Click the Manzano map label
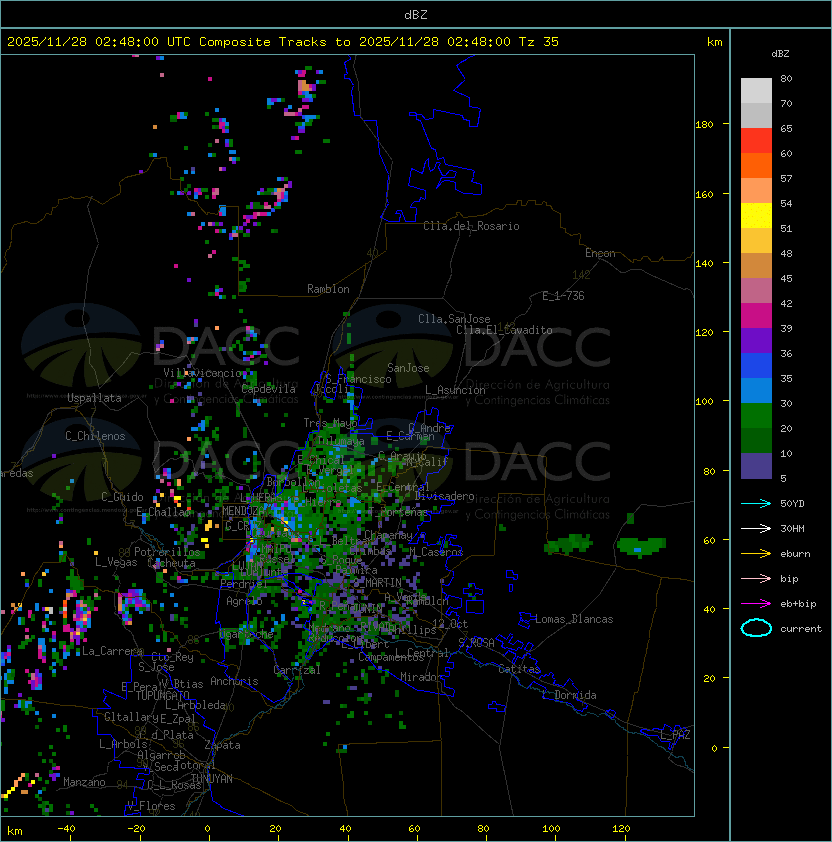 [84, 782]
